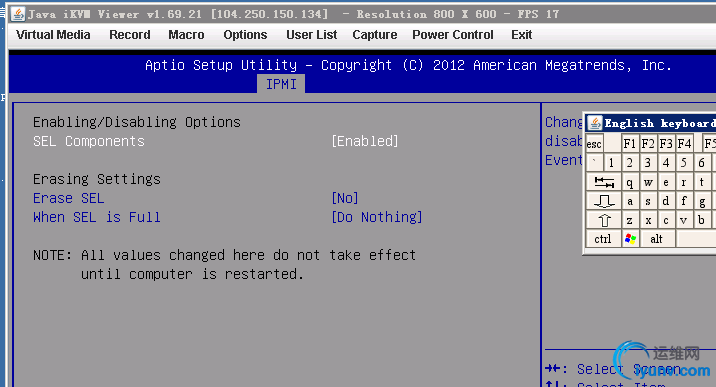Click the spacebar on virtual keyboard
The width and height of the screenshot is (716, 387).
[696, 239]
